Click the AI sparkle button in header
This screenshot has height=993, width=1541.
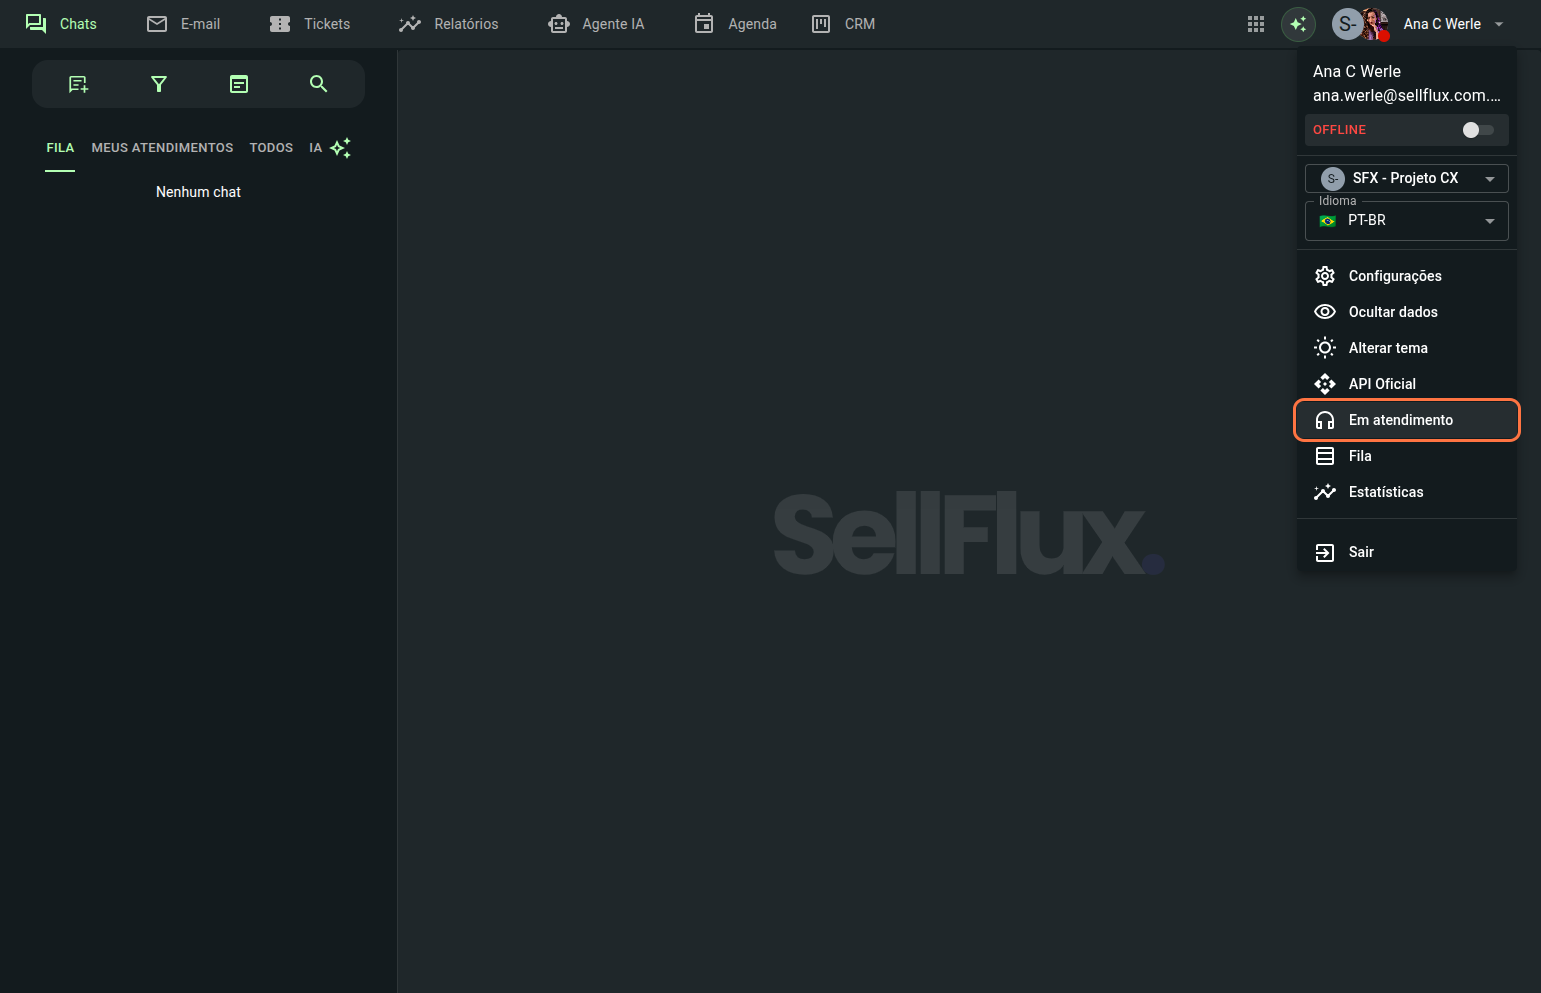(x=1298, y=24)
